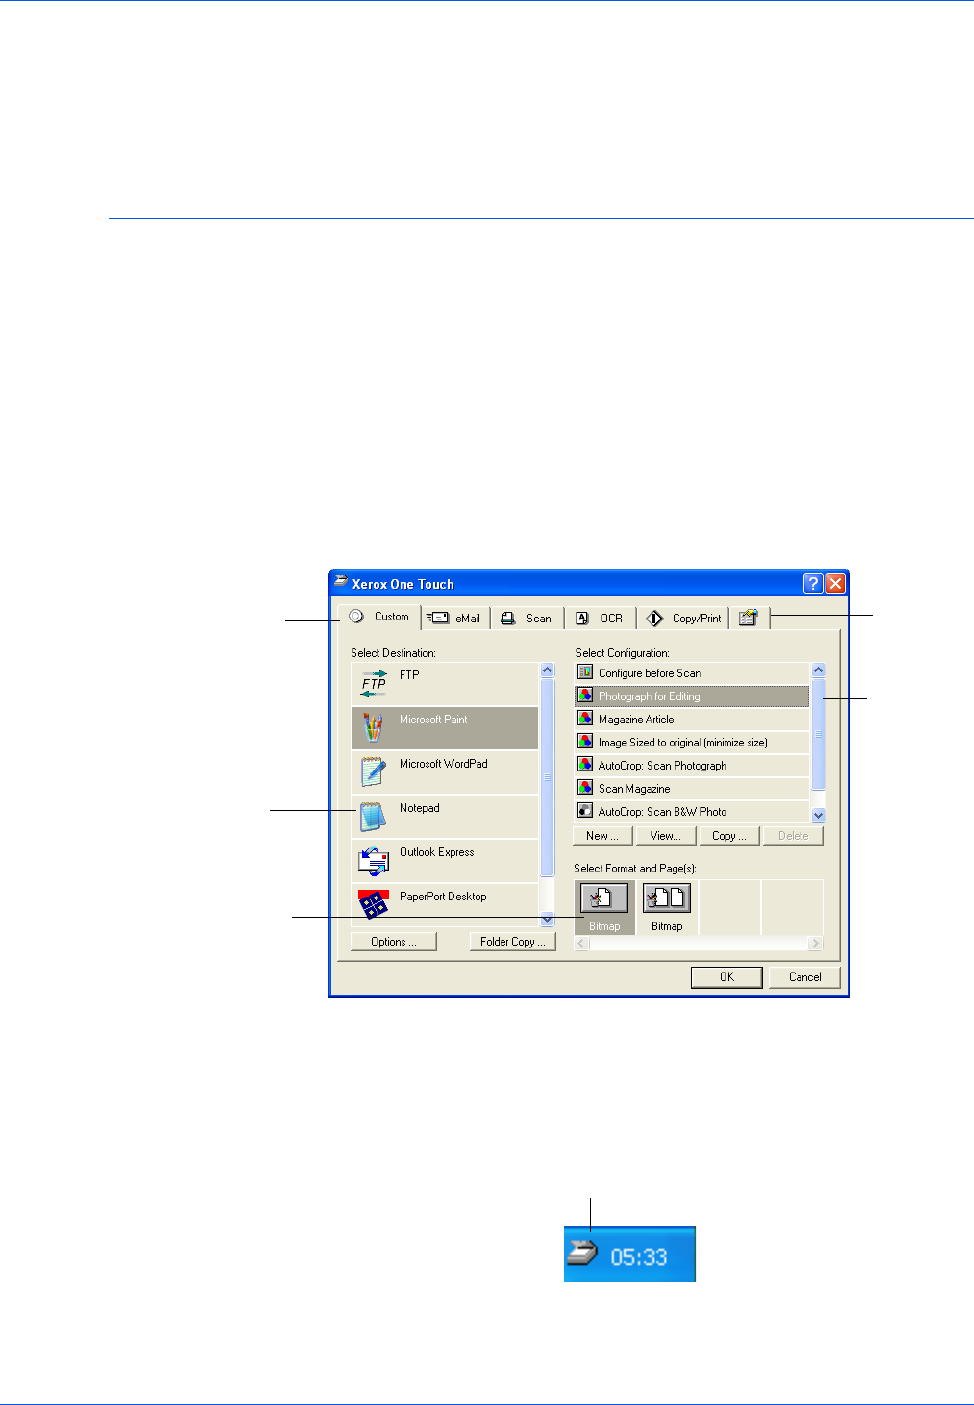Screen dimensions: 974x1405
Task: Click the Image Sized to original icon
Action: point(585,741)
